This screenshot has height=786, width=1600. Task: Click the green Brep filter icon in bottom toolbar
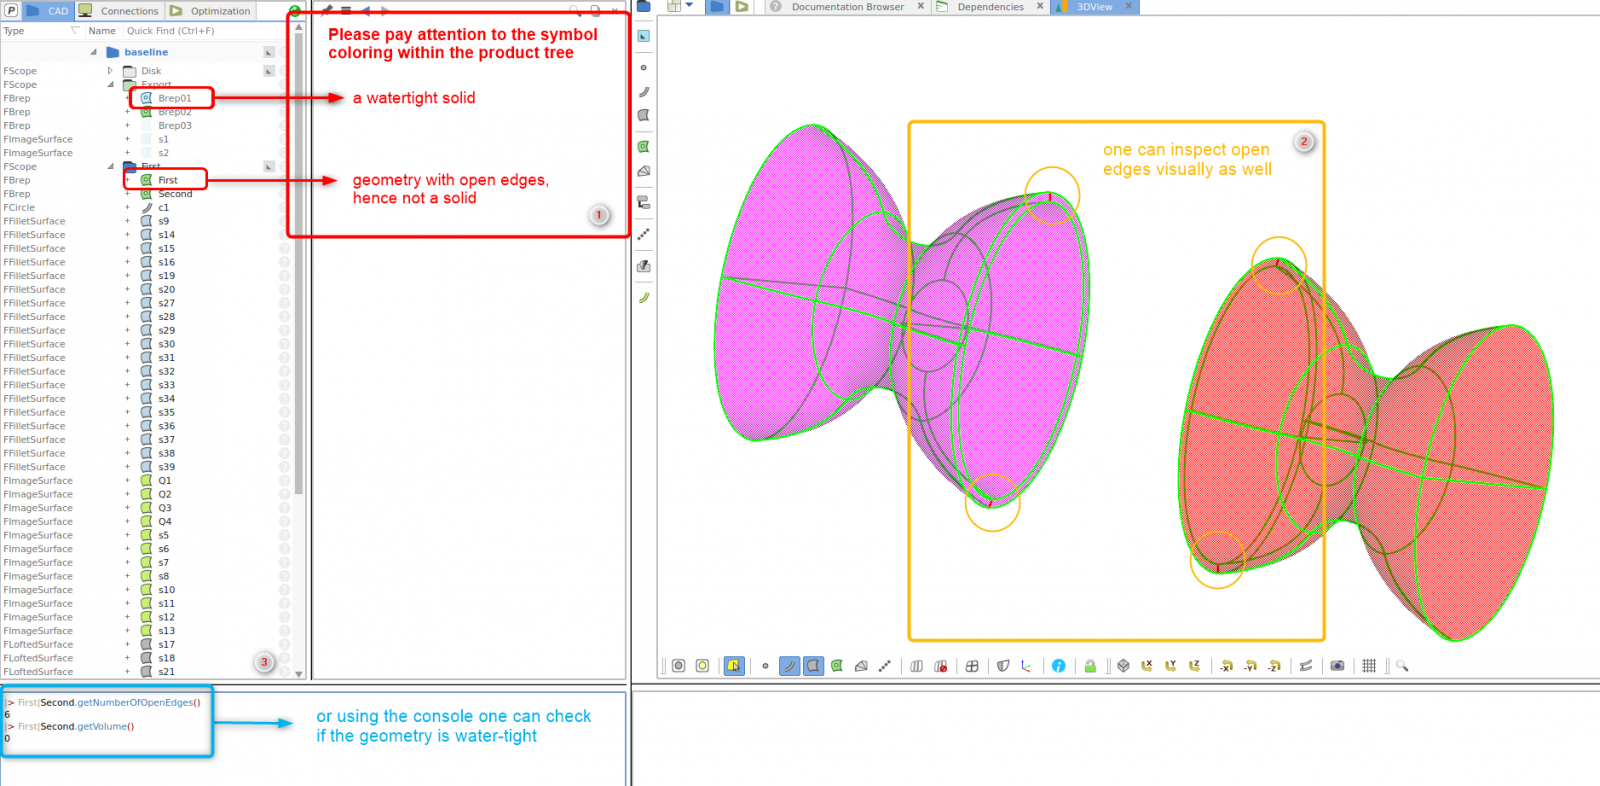tap(837, 666)
